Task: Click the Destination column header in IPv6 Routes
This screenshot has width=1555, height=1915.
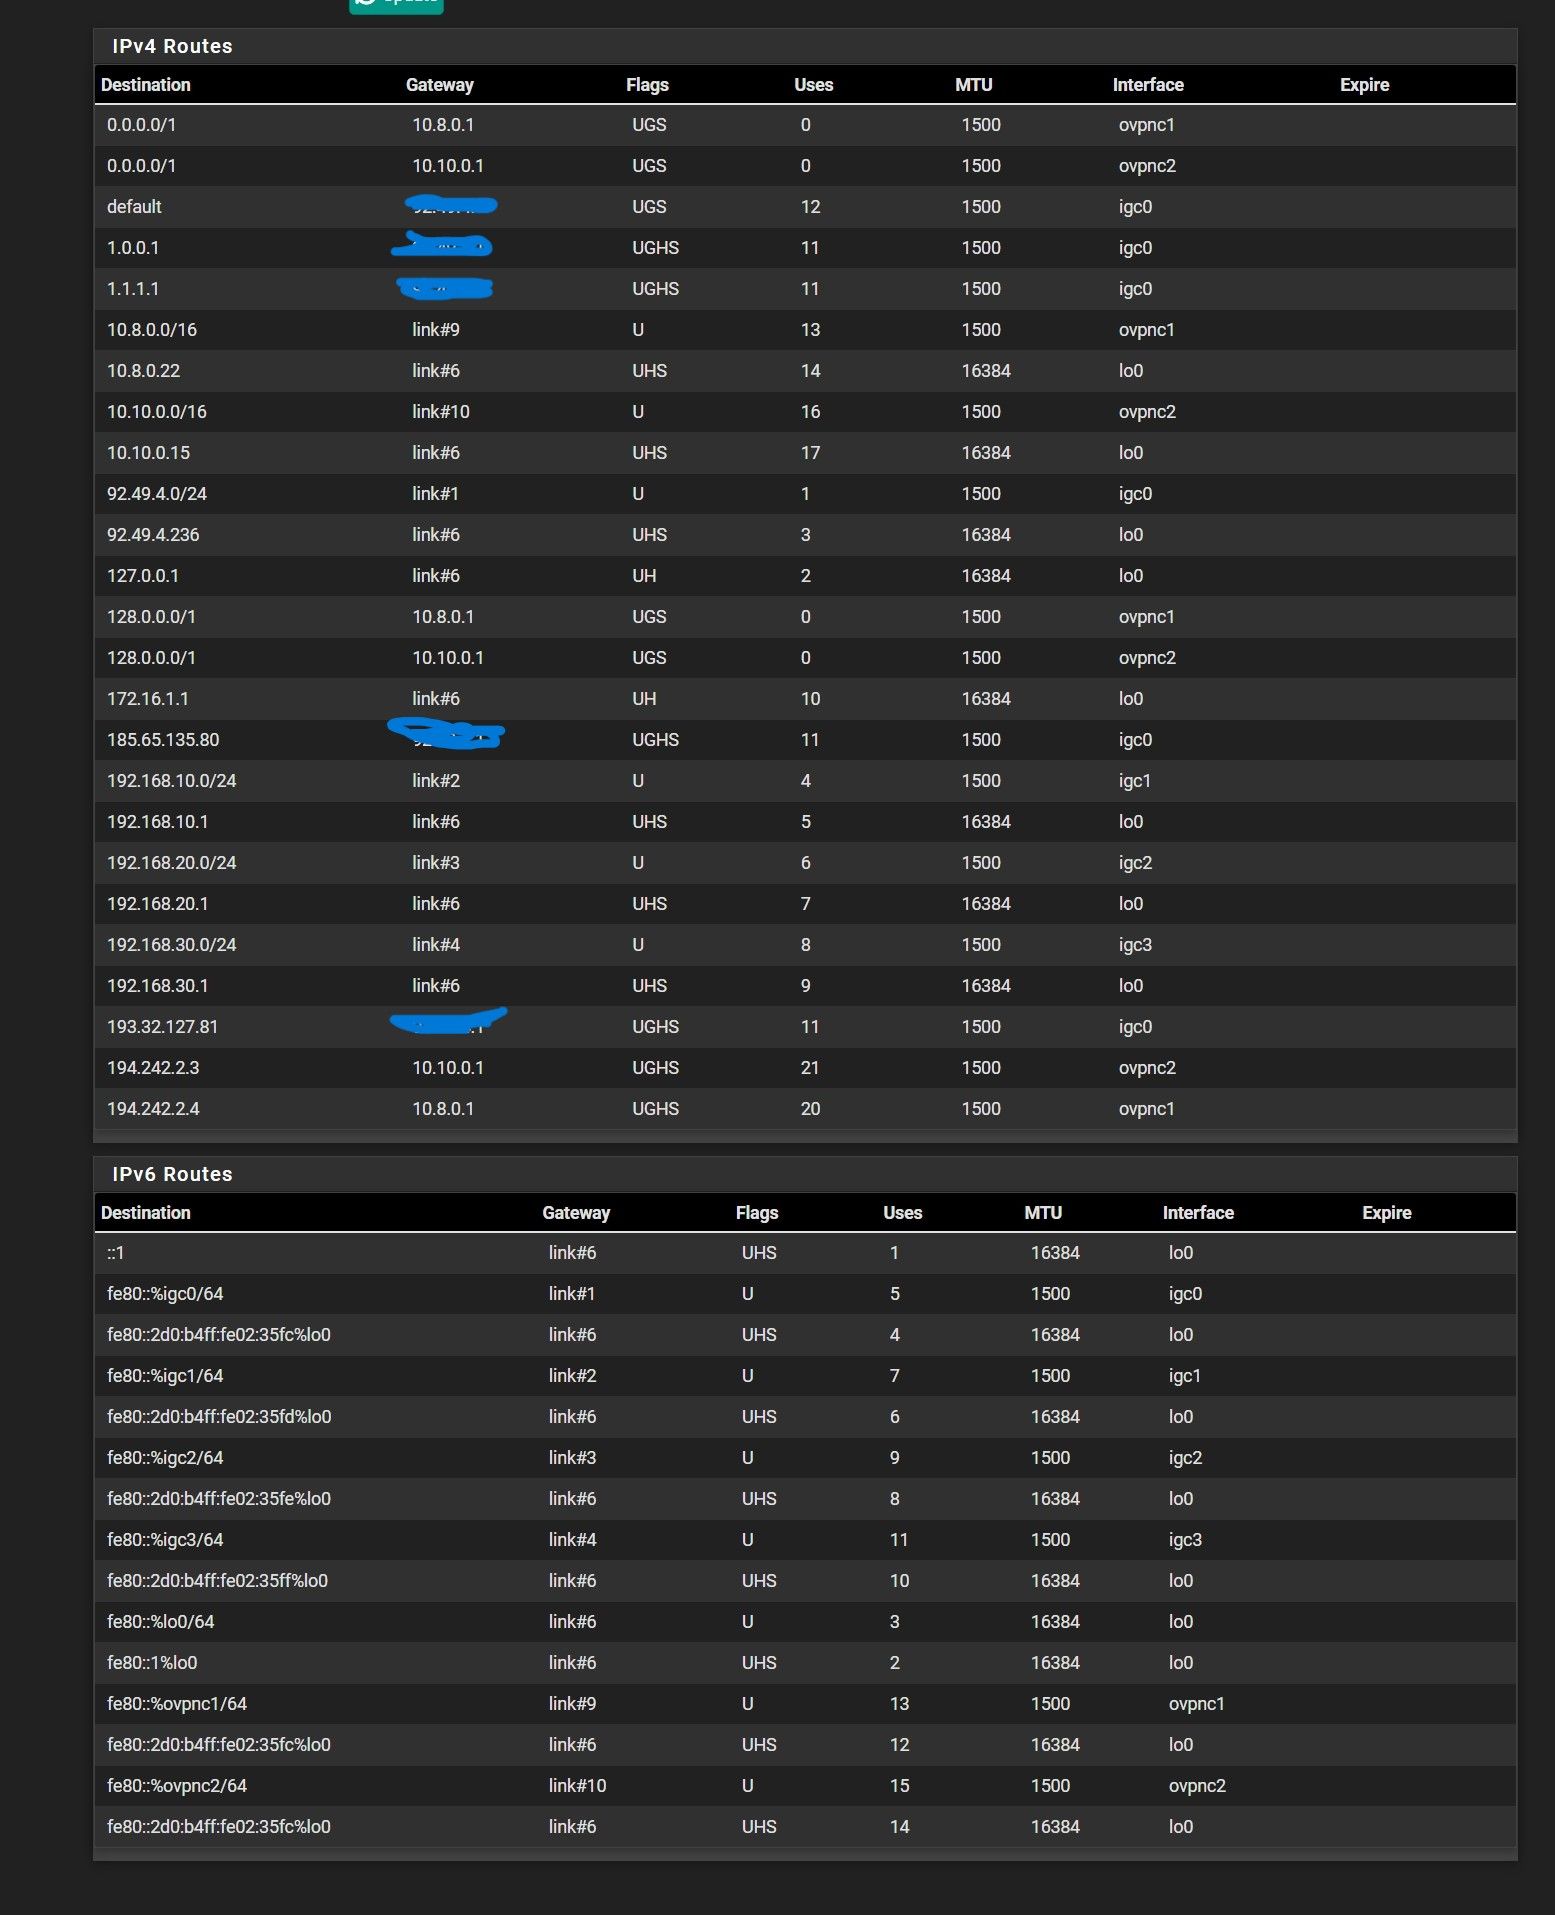Action: pyautogui.click(x=145, y=1213)
